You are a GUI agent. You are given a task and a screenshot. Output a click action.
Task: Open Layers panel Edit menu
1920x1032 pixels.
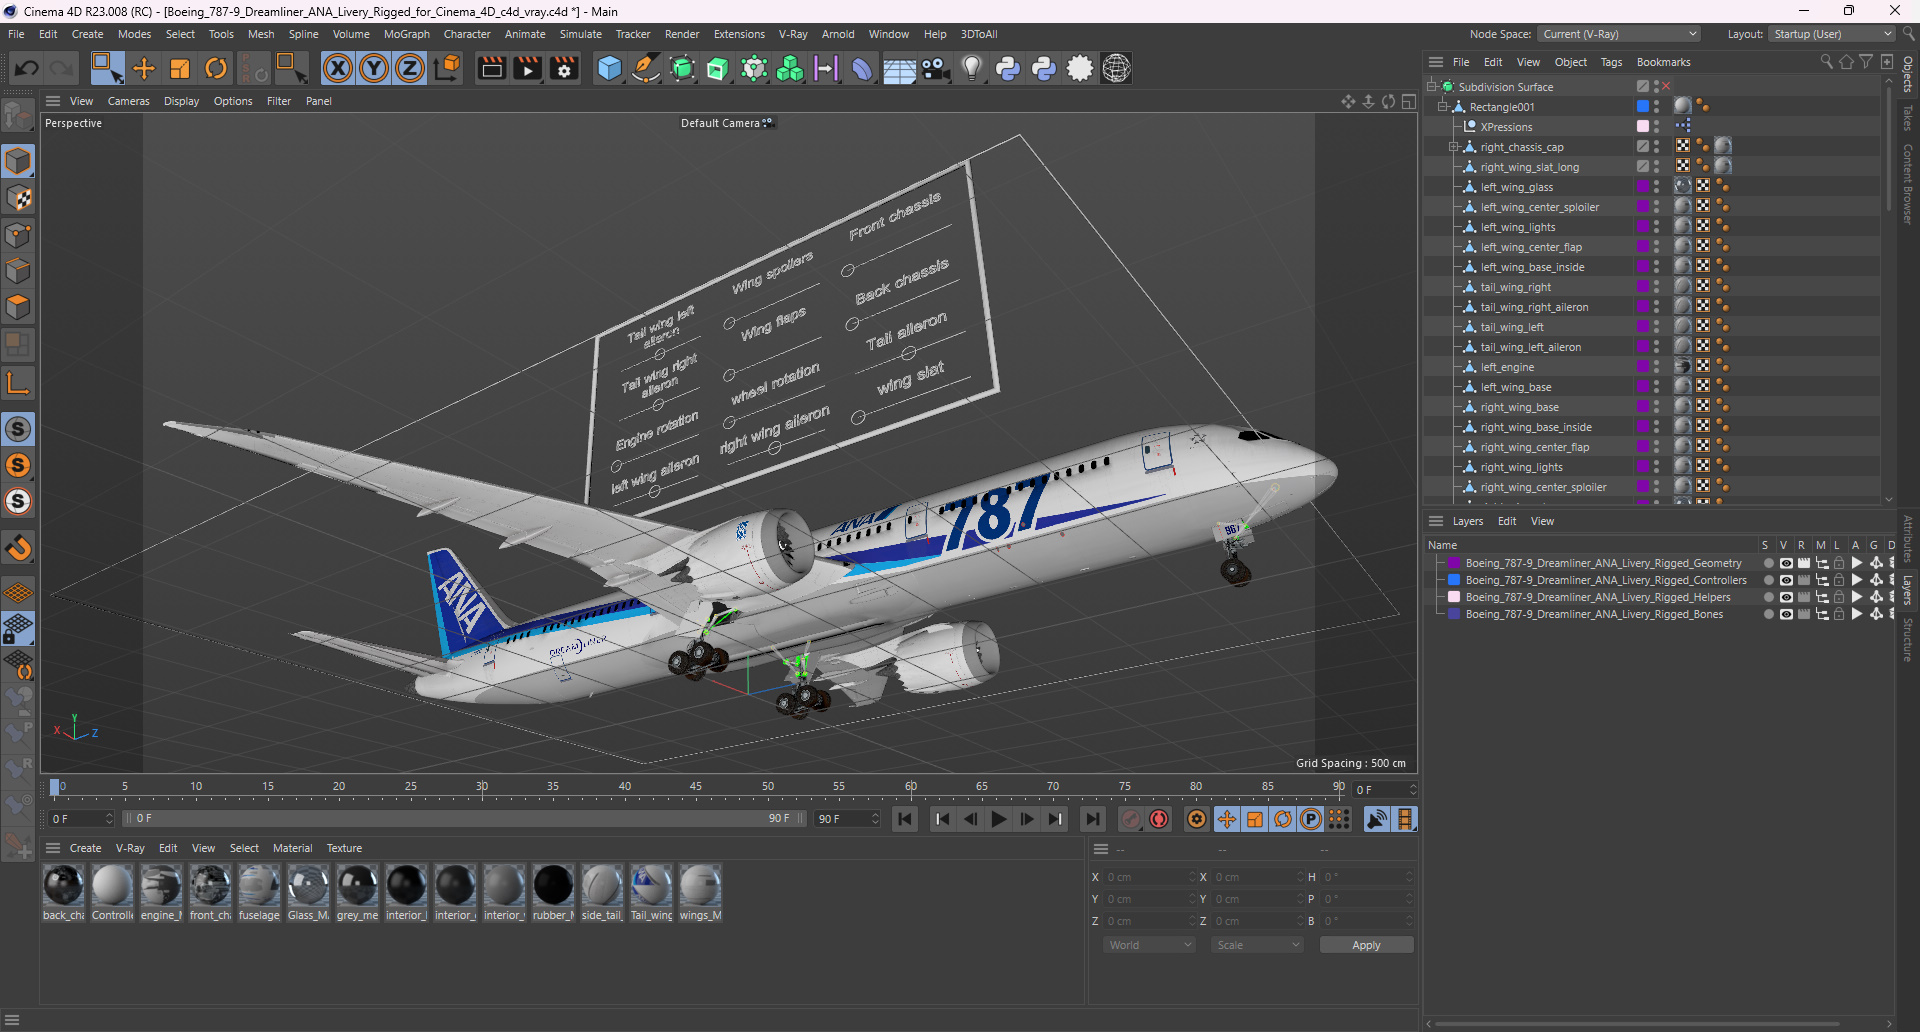click(1507, 521)
